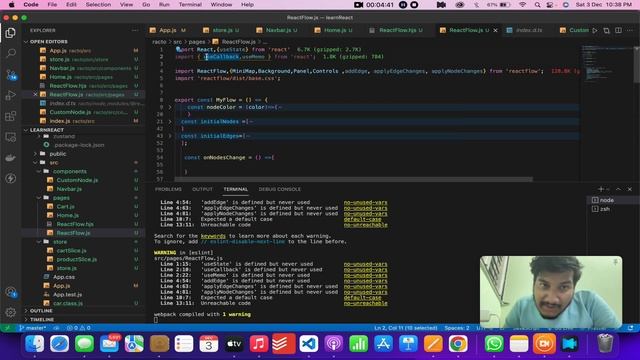Open Run and Debug view
640x360 pixels.
[x=11, y=95]
